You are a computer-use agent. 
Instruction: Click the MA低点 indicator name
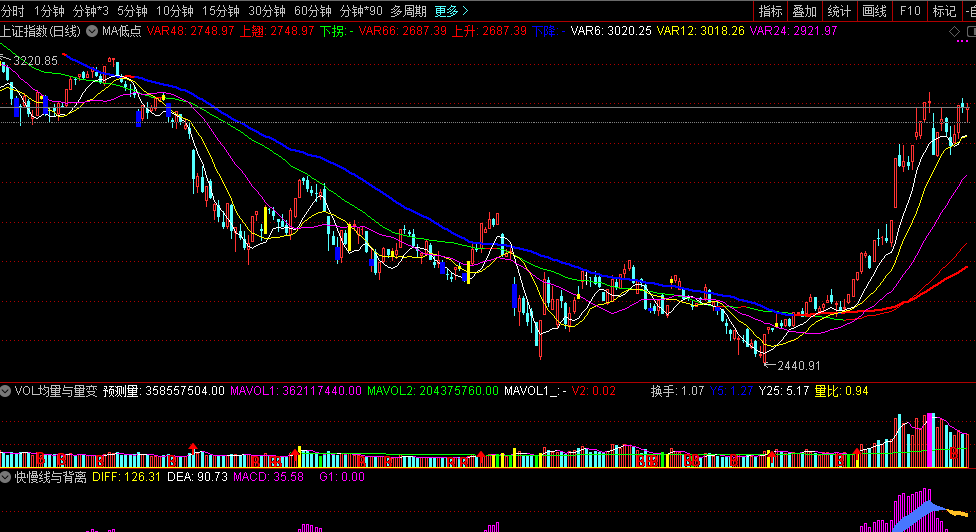tap(122, 31)
